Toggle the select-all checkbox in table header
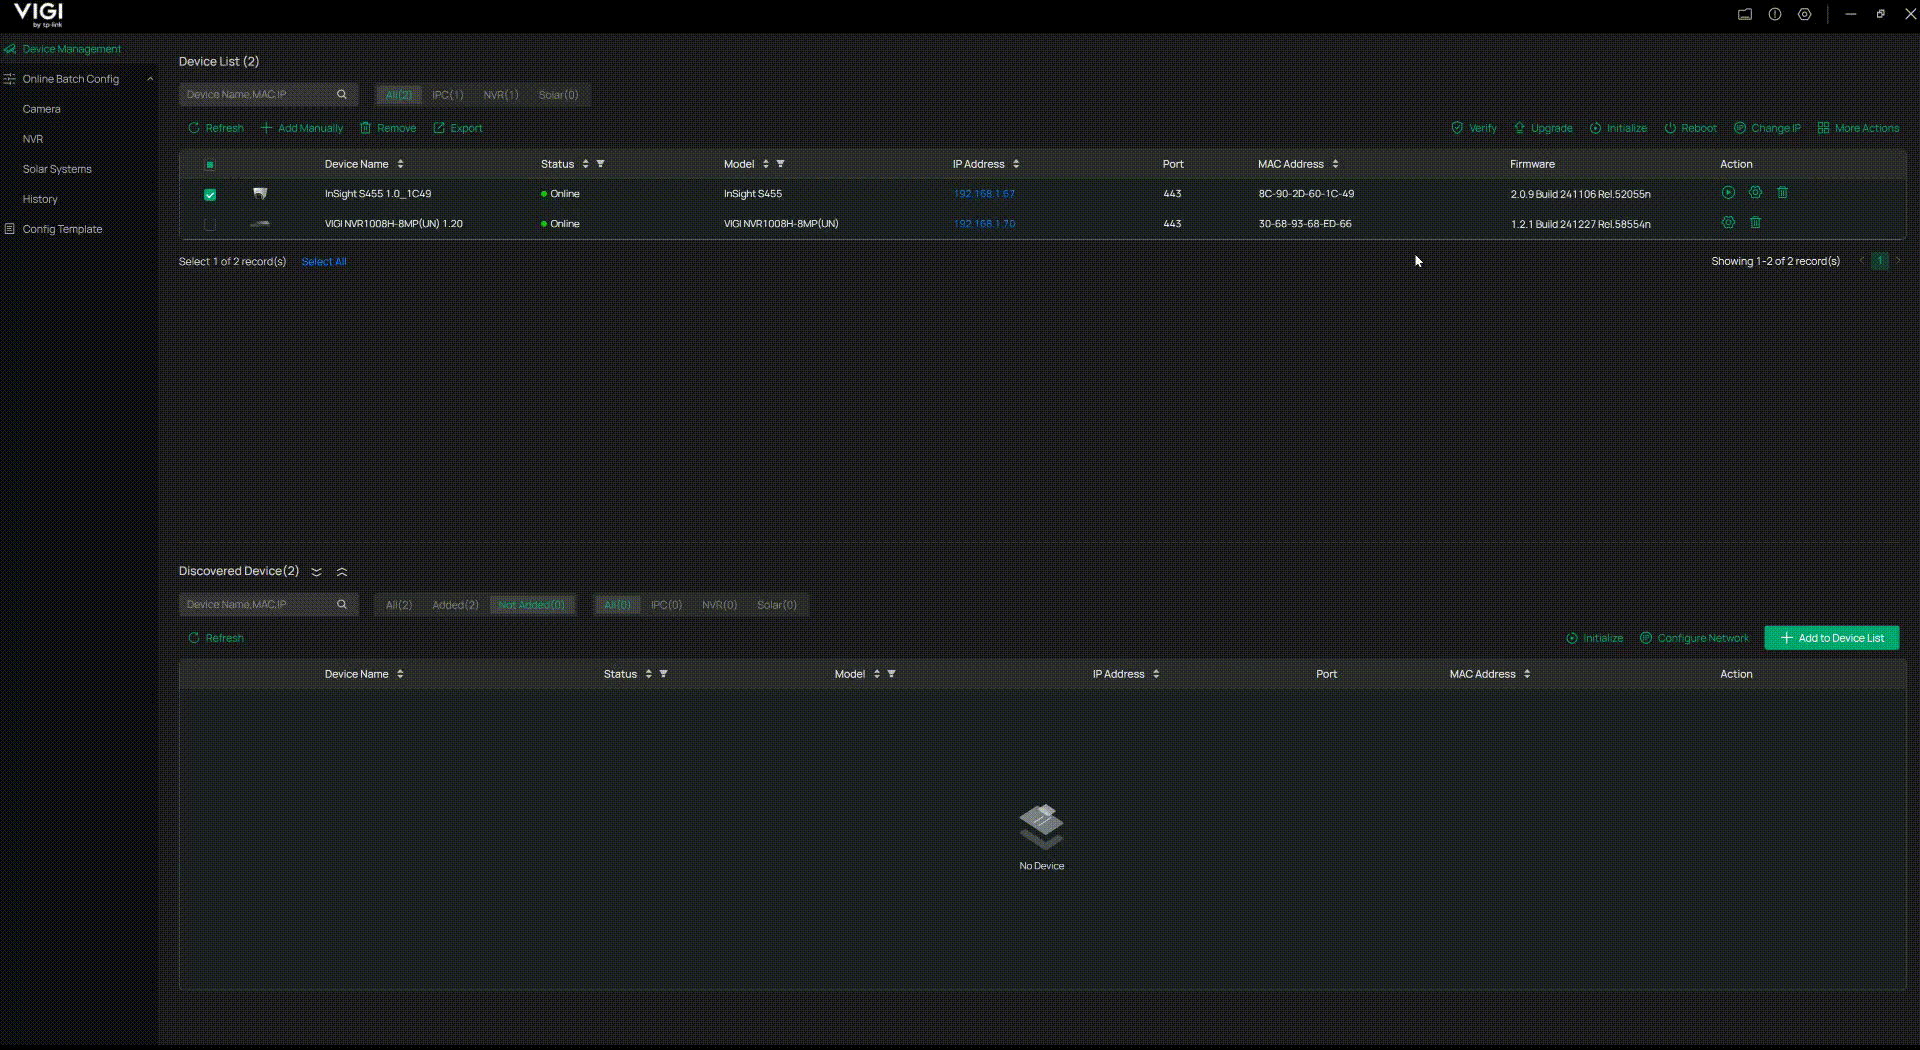 point(210,164)
